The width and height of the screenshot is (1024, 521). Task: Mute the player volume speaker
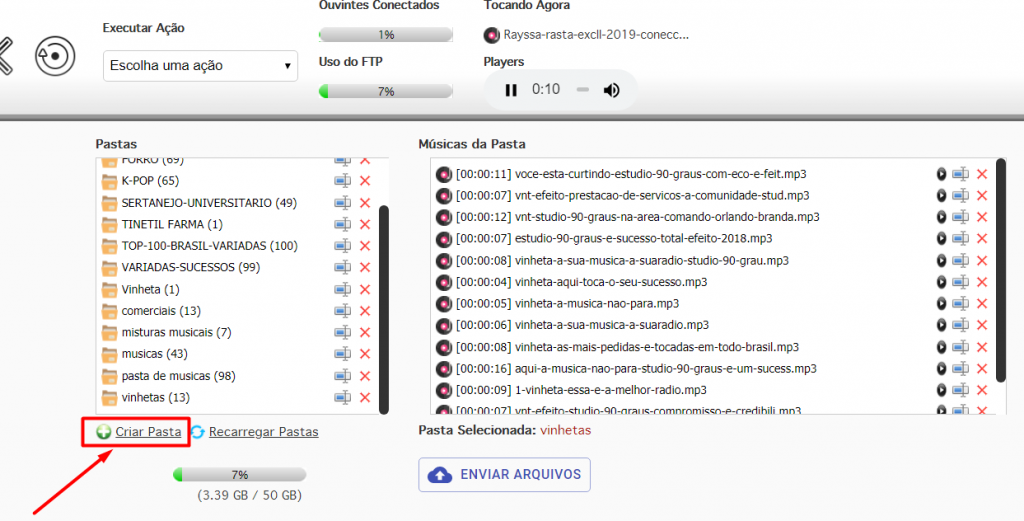click(x=611, y=90)
